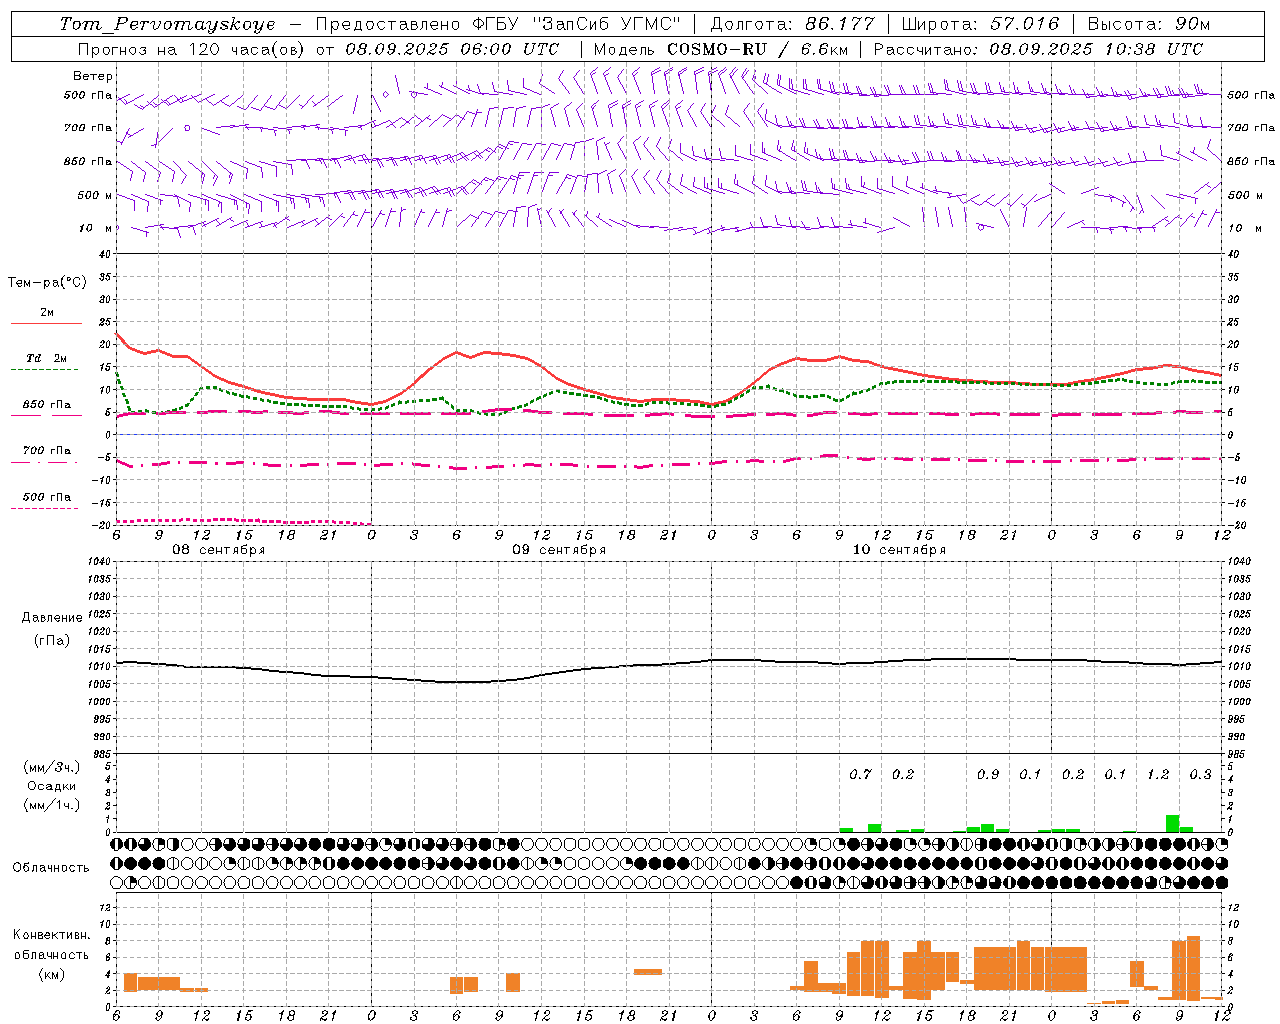Screen dimensions: 1280x1024
Task: Click the model resolution 6.6км
Action: (x=824, y=49)
